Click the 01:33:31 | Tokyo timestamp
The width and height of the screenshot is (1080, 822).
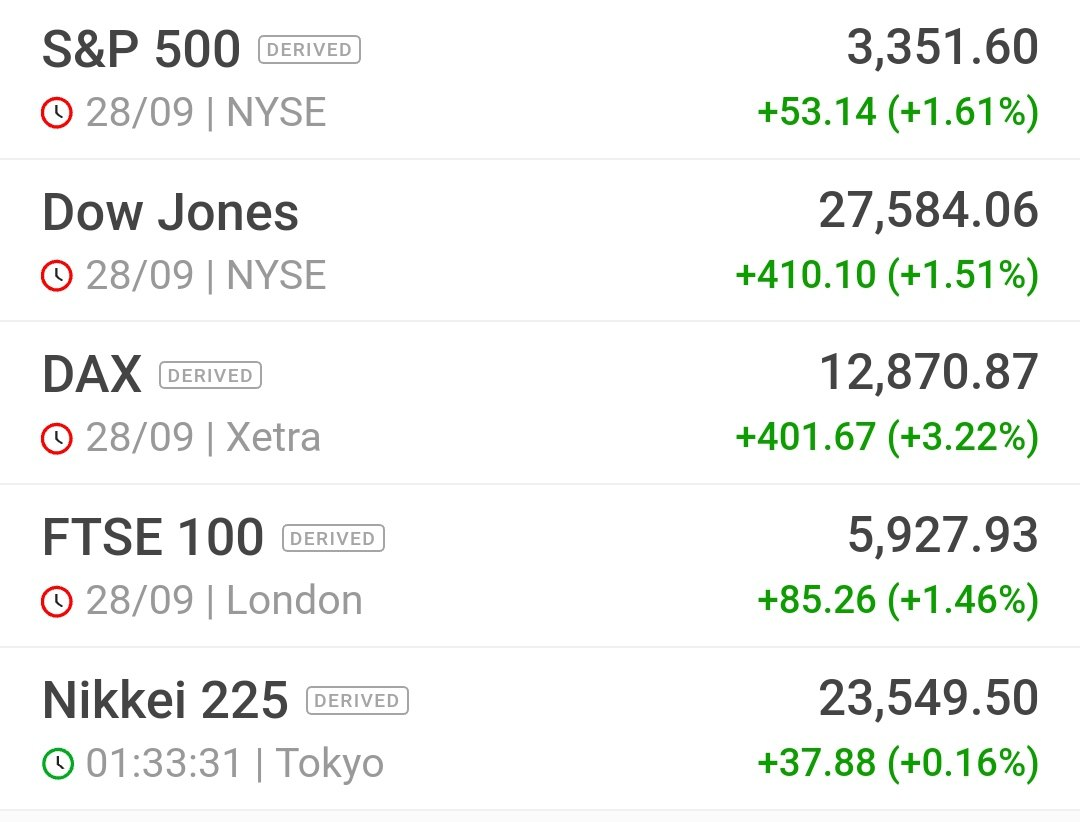click(x=235, y=763)
